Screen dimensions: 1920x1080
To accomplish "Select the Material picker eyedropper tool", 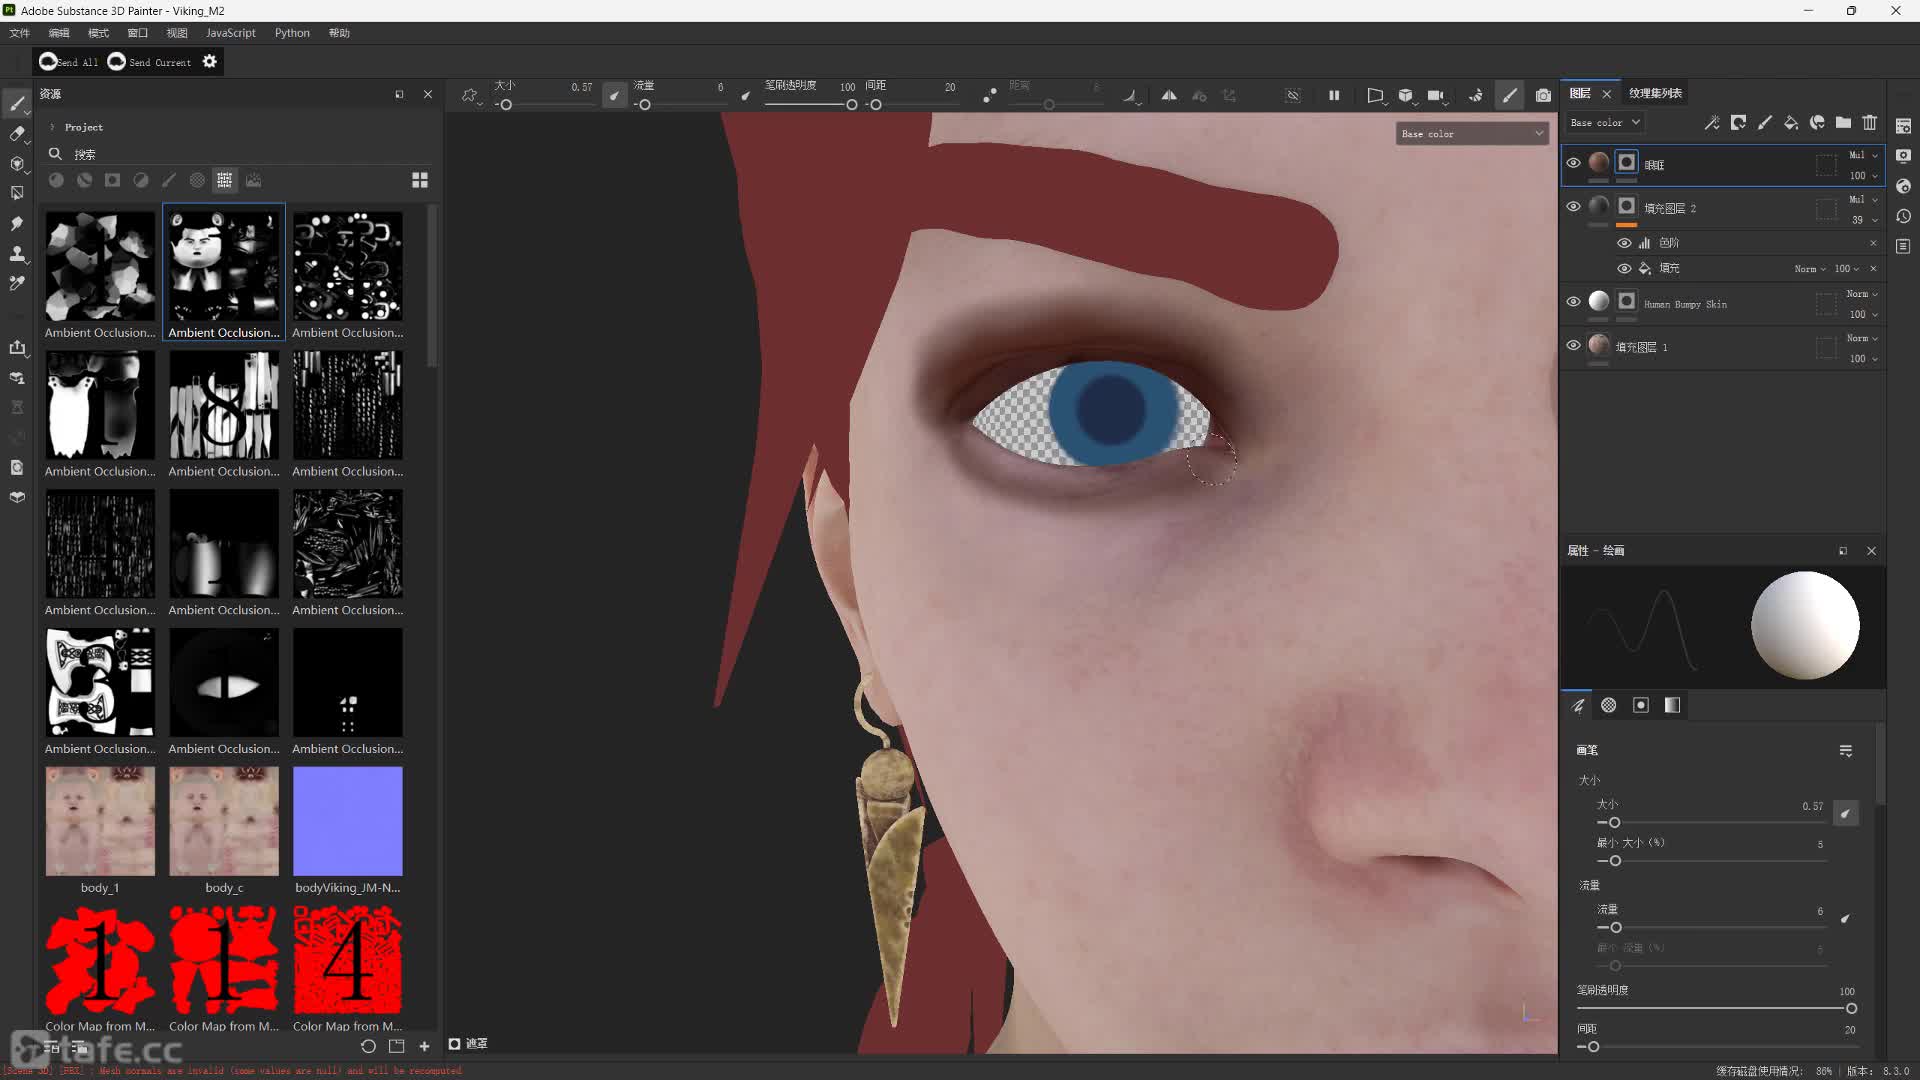I will click(17, 283).
